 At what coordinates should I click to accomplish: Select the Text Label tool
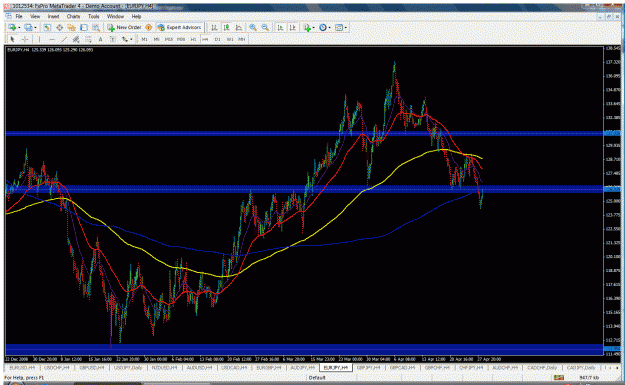113,39
